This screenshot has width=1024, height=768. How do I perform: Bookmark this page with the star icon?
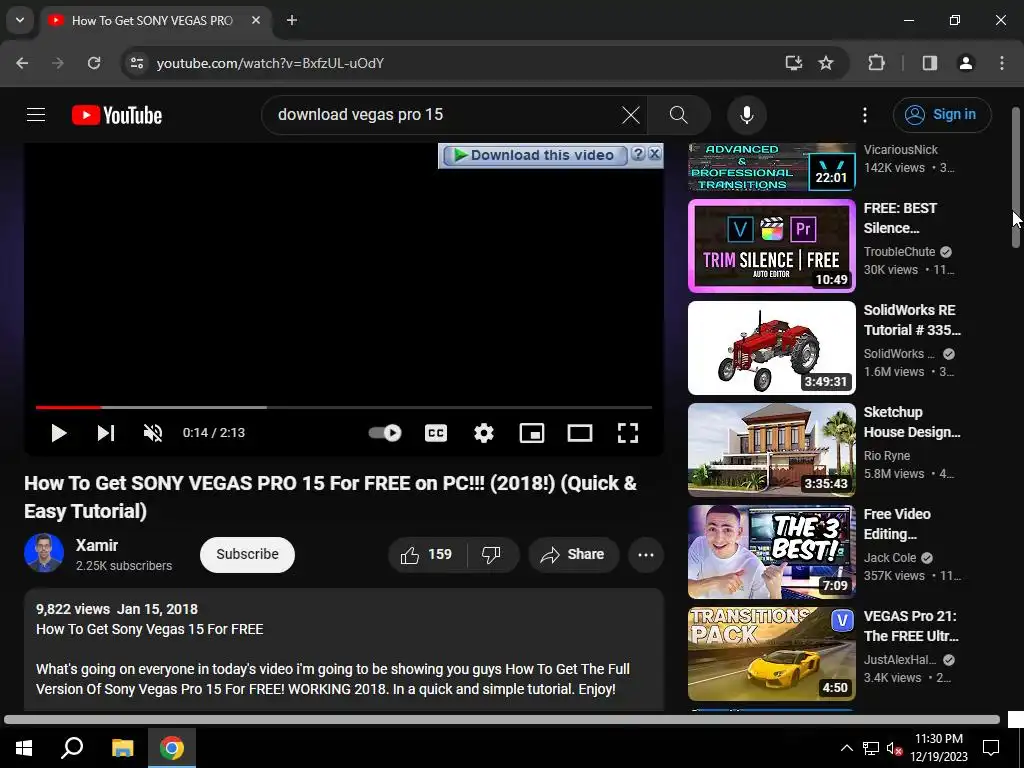(826, 63)
